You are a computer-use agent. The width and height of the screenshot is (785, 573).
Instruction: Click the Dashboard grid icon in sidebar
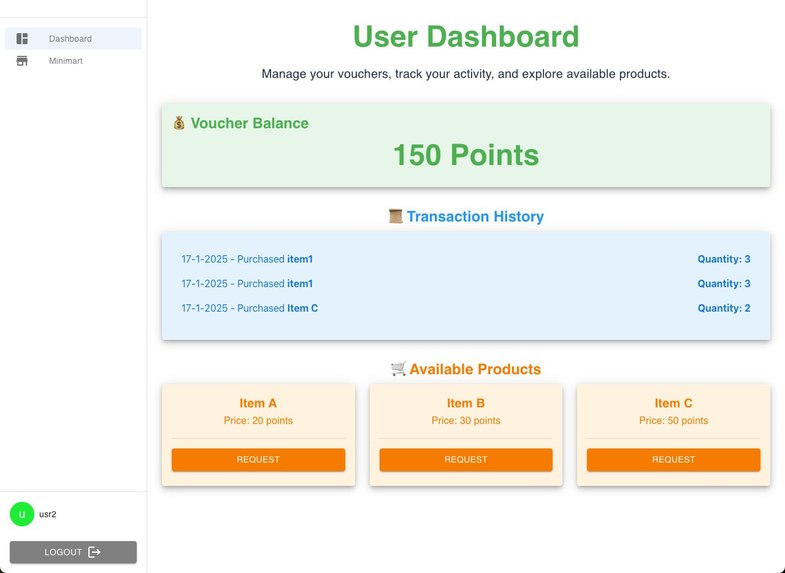(x=22, y=39)
